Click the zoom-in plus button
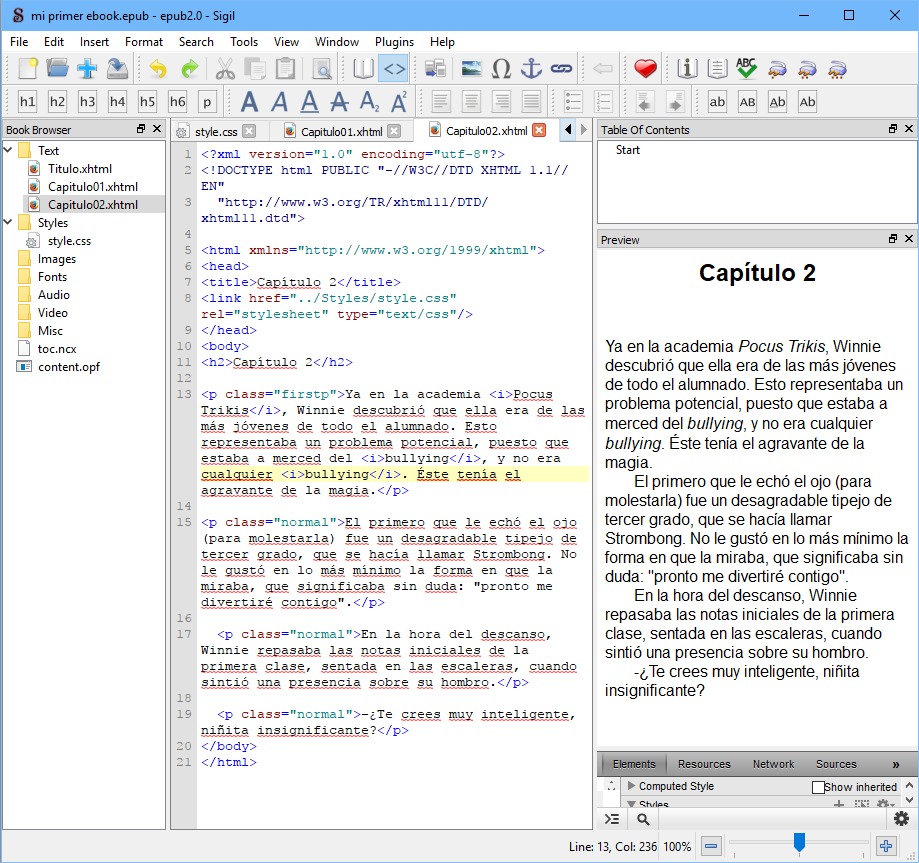Viewport: 919px width, 863px height. [x=886, y=846]
